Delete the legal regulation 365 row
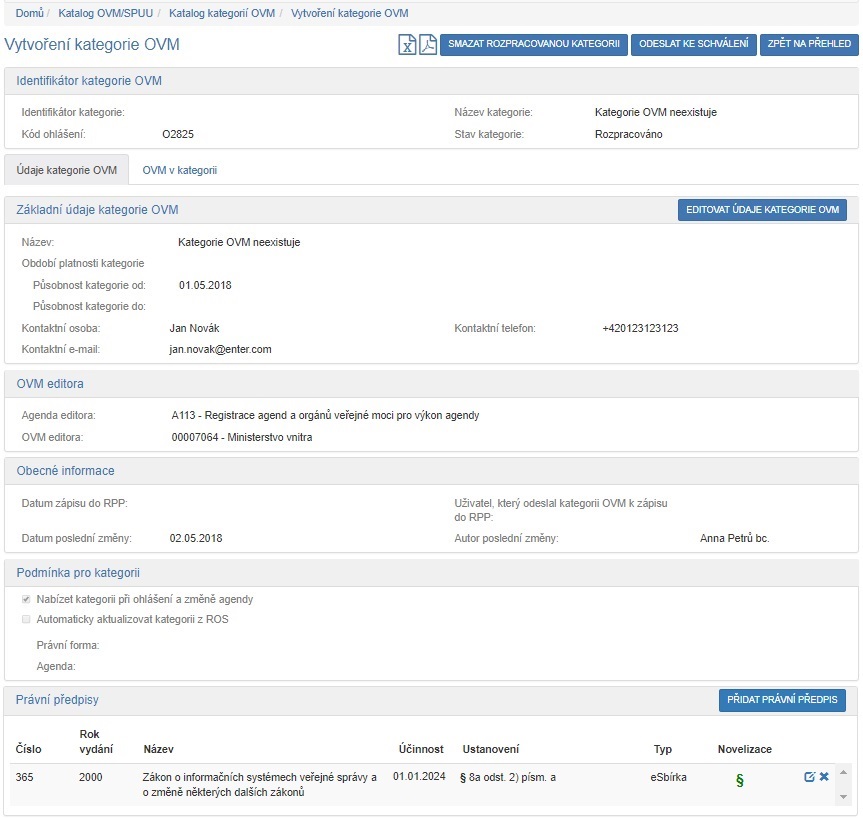 click(x=825, y=777)
